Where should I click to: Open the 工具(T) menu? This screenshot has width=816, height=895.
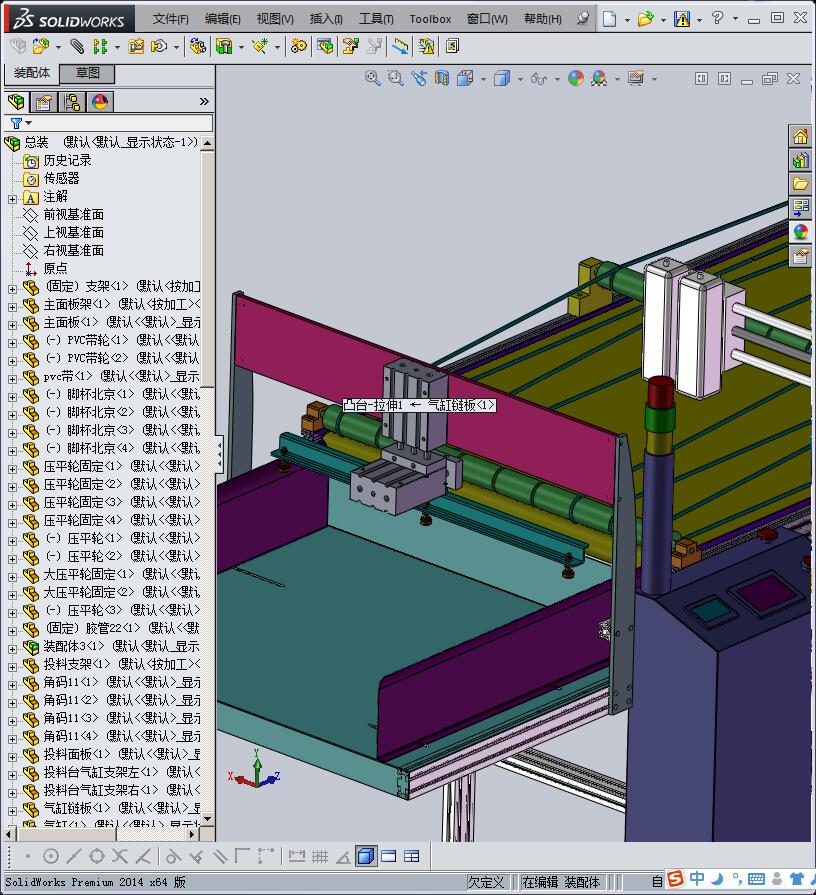click(x=376, y=19)
